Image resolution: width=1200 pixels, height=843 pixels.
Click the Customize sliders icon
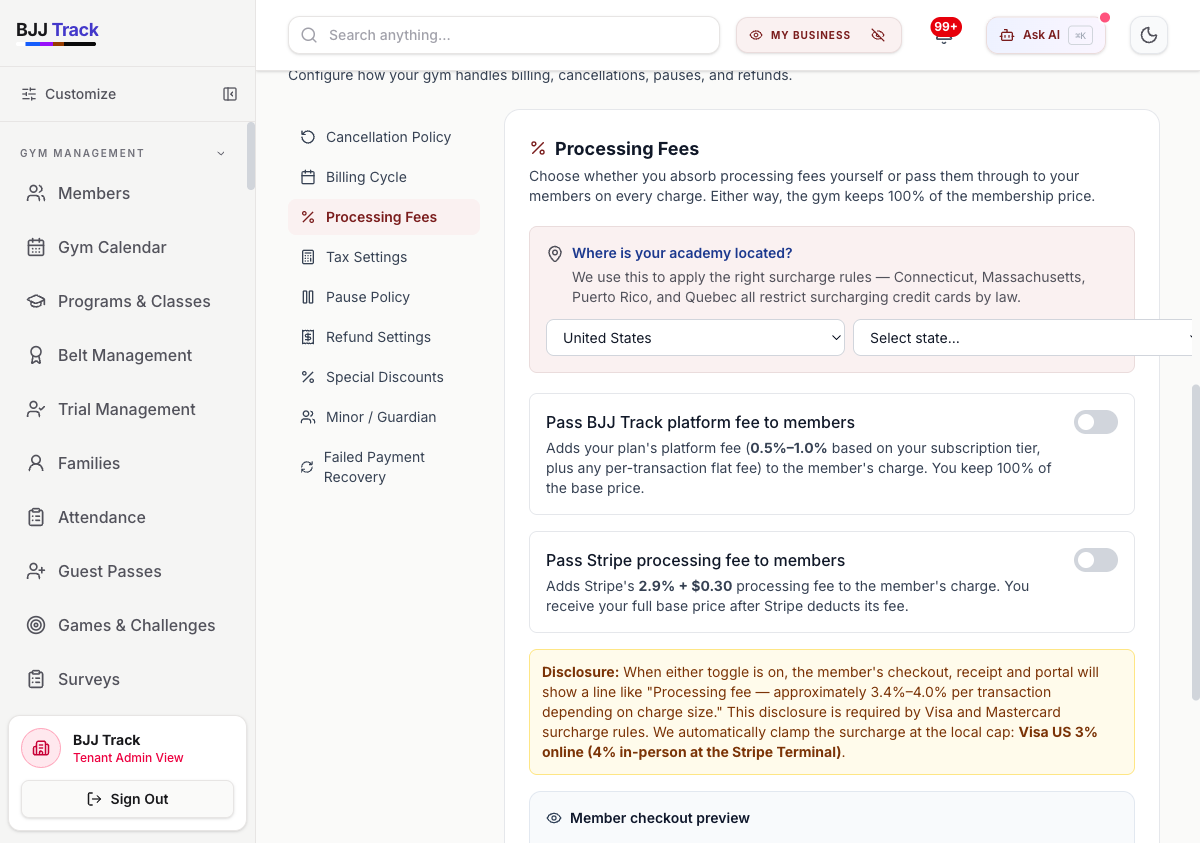(x=29, y=94)
